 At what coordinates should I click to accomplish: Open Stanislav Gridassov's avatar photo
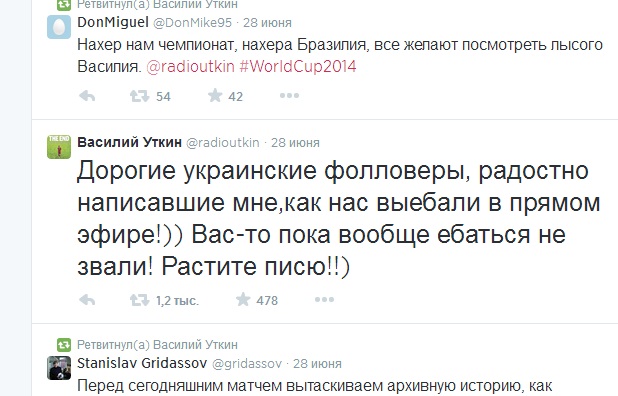pyautogui.click(x=59, y=368)
